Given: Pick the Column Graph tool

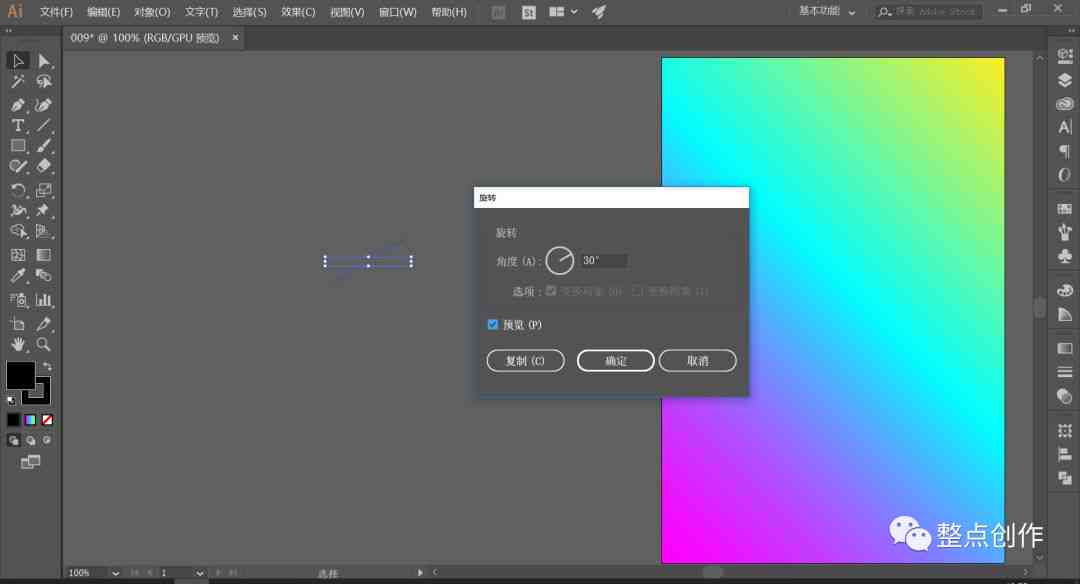Looking at the screenshot, I should tap(44, 300).
